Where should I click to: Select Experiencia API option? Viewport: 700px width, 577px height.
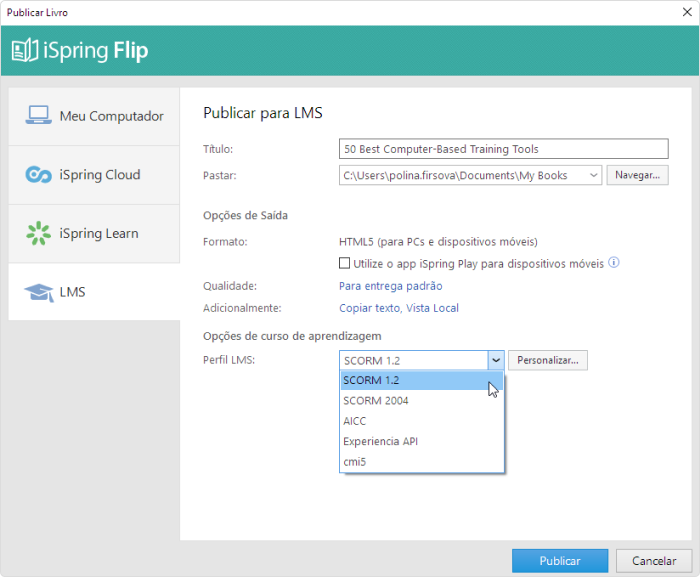(422, 441)
